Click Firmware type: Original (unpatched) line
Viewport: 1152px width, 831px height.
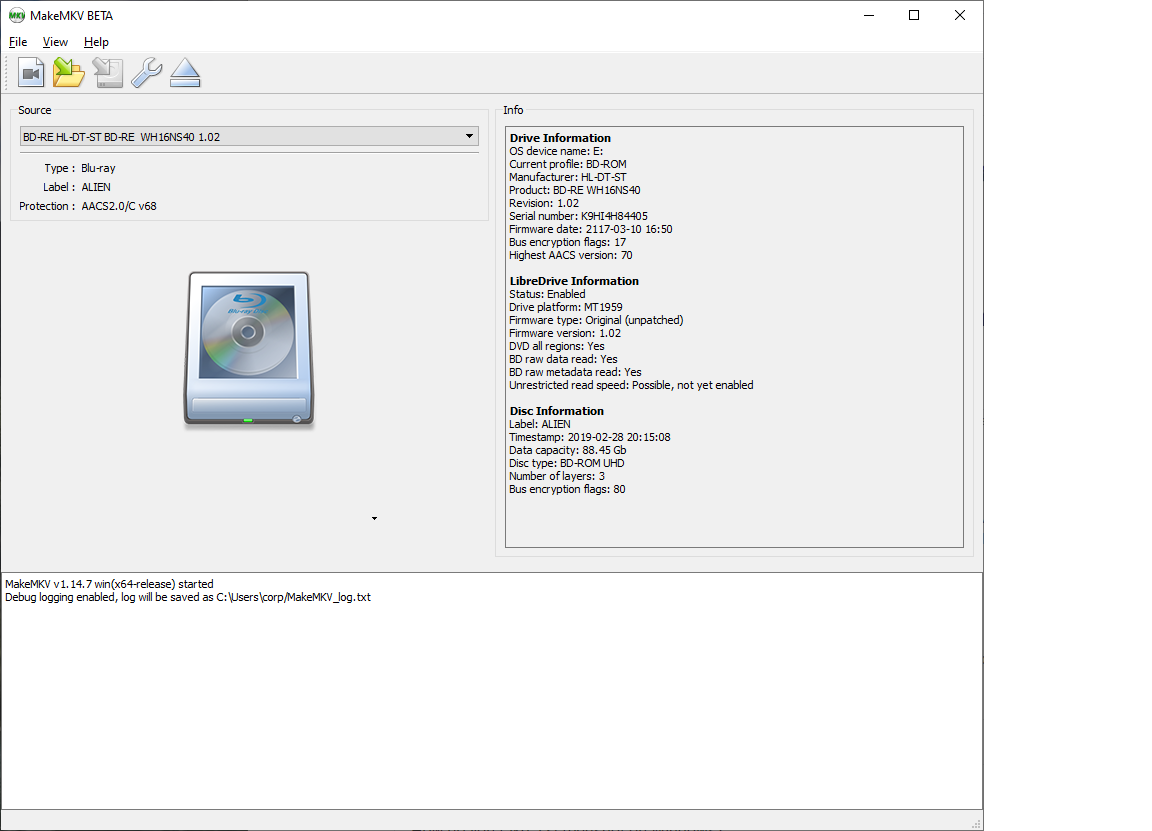[x=596, y=320]
